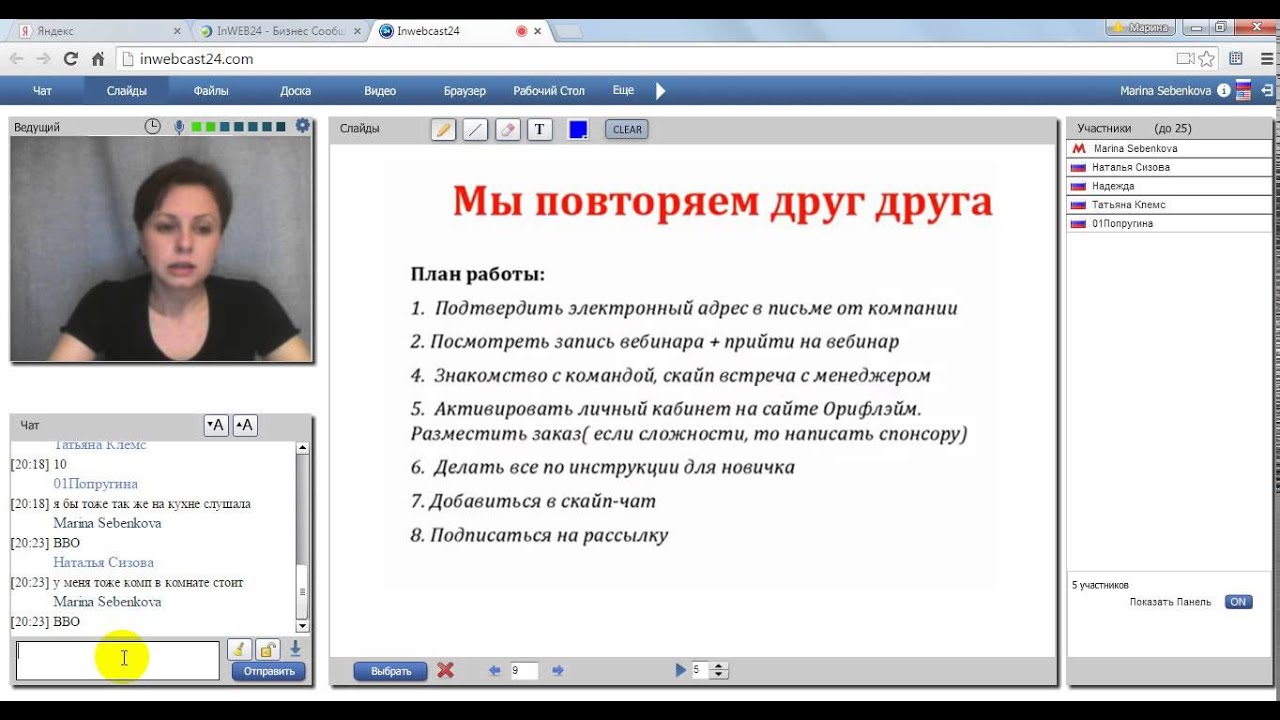Toggle Показать Панель ON switch
Screen dimensions: 1280x720
pyautogui.click(x=1238, y=602)
